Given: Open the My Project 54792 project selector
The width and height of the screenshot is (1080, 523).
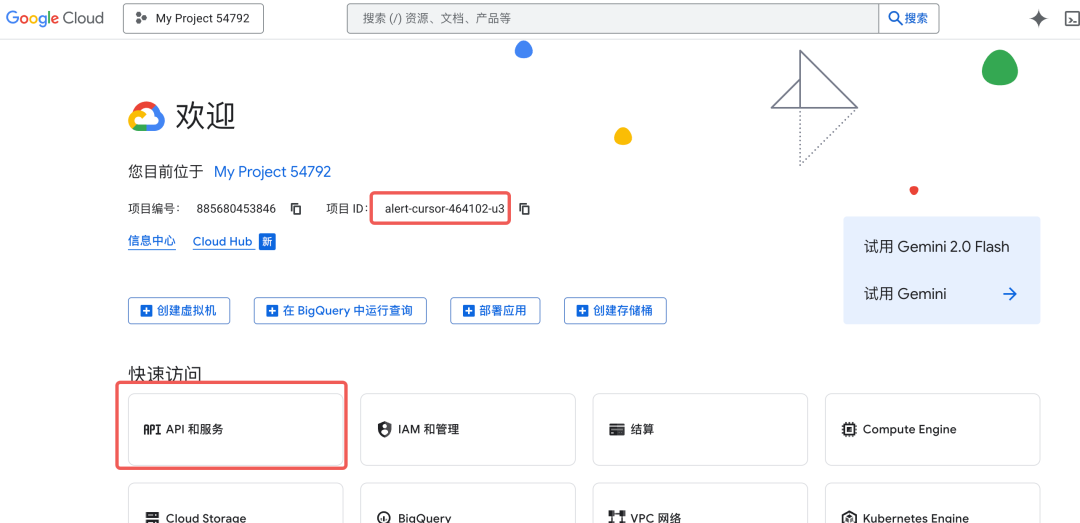Looking at the screenshot, I should 194,19.
